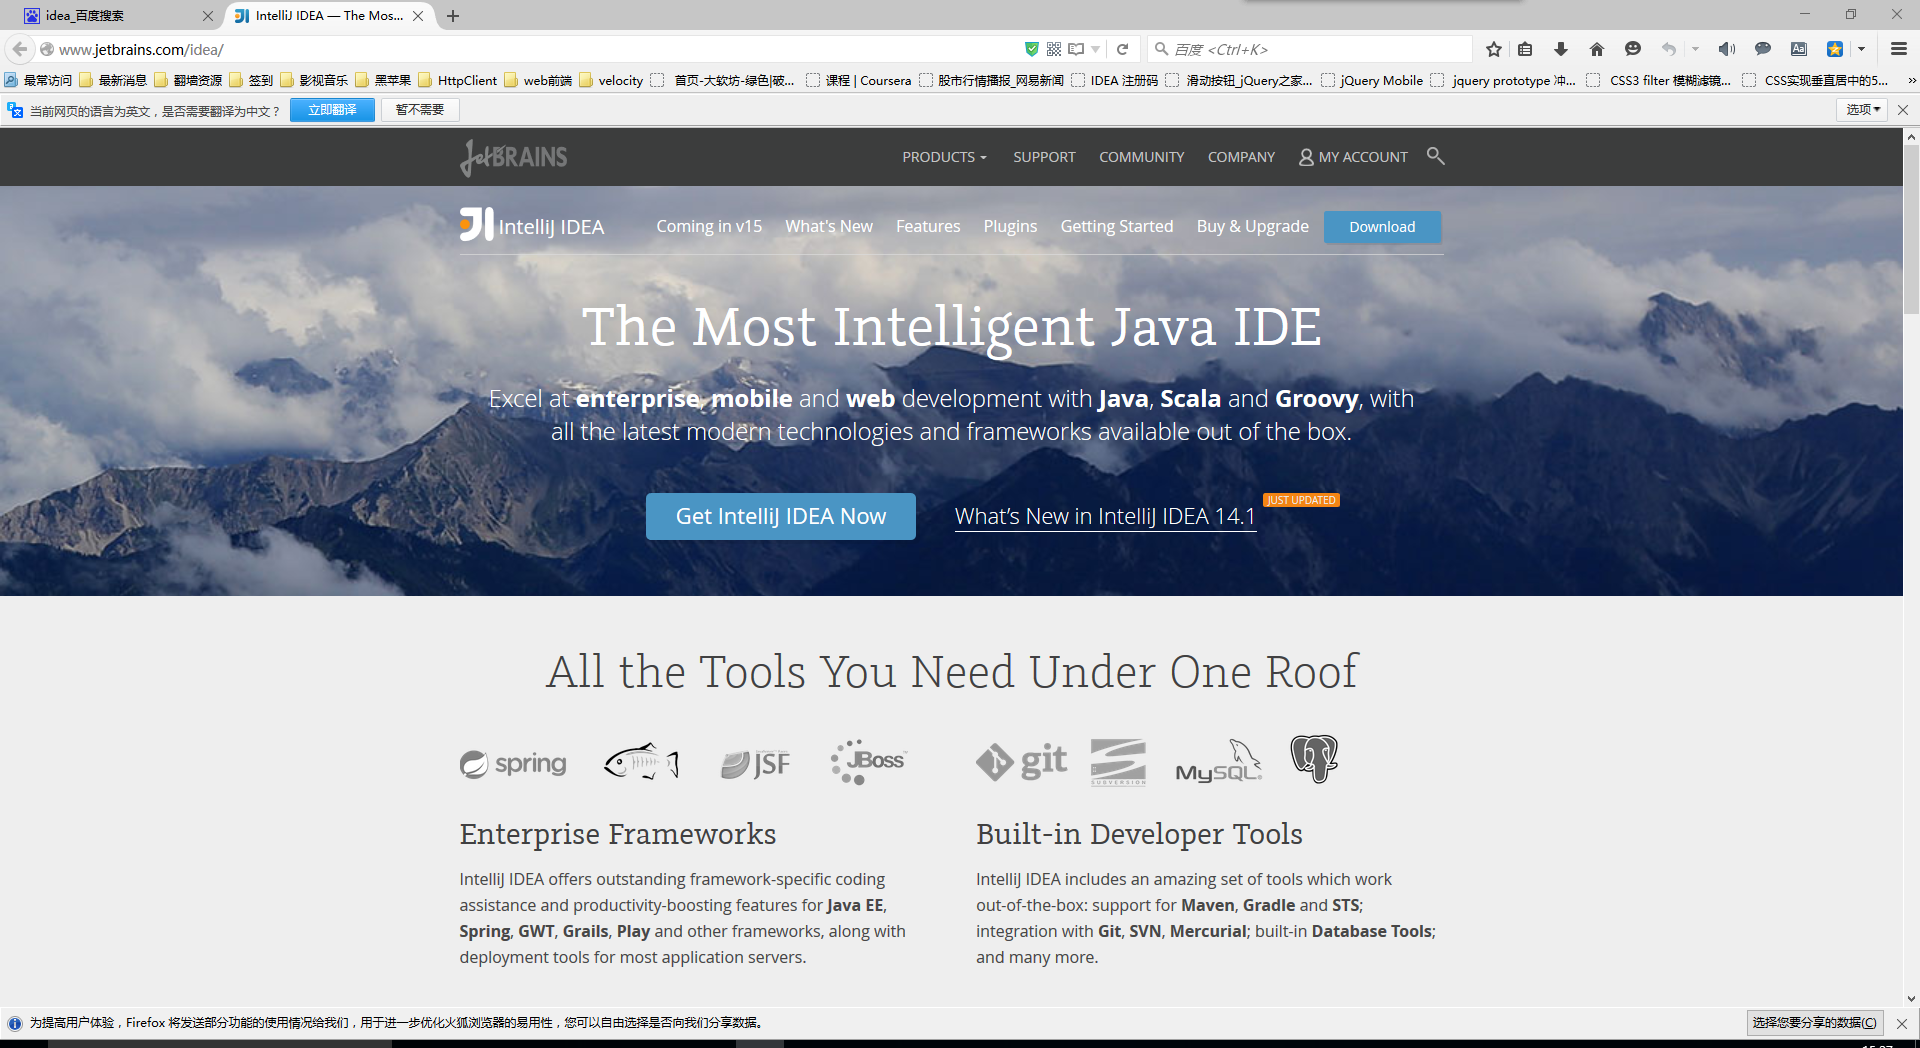1920x1048 pixels.
Task: Click the site search magnifier icon
Action: (1436, 156)
